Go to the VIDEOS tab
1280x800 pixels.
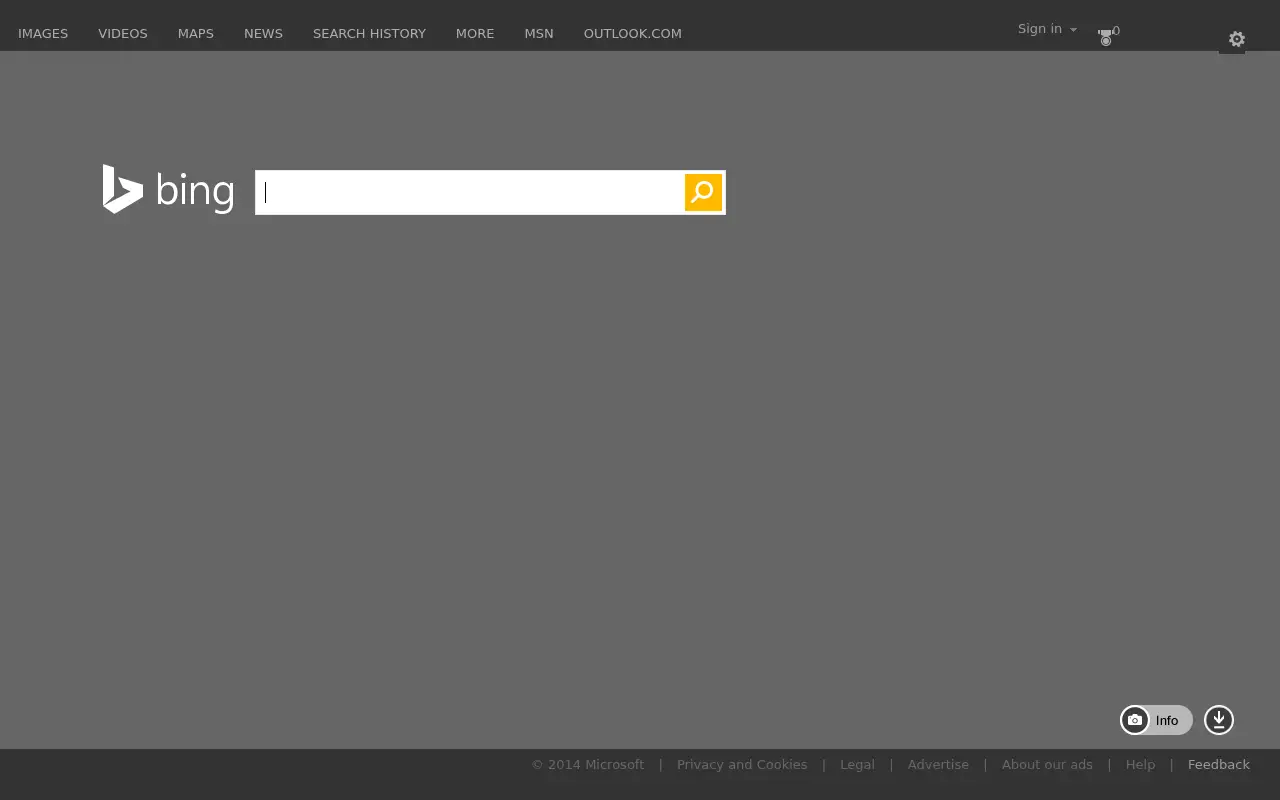(x=123, y=33)
